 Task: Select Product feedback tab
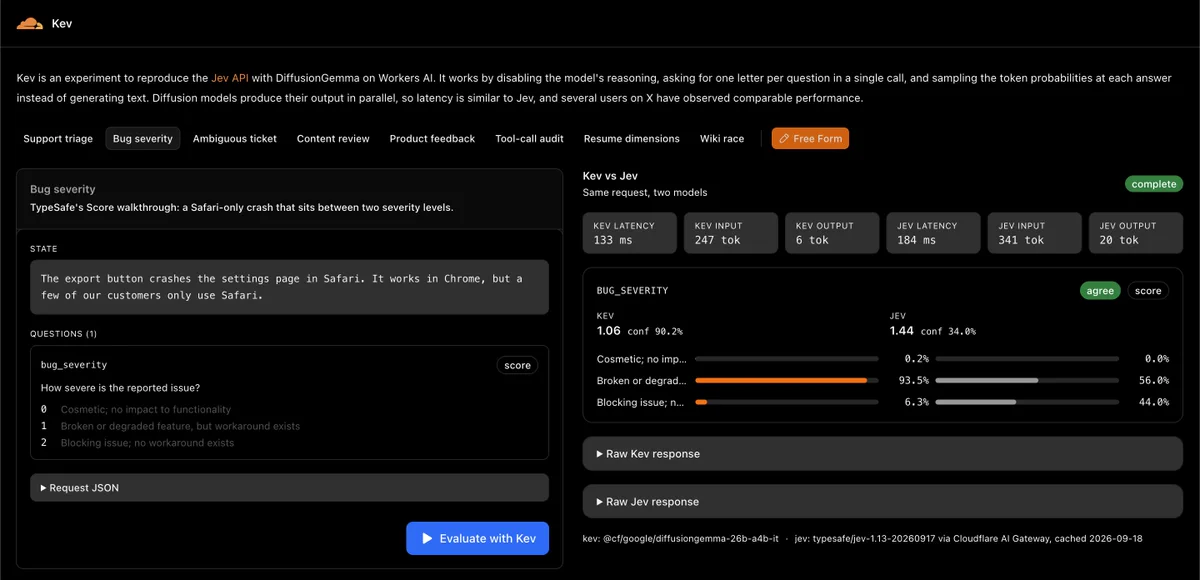[x=432, y=139]
